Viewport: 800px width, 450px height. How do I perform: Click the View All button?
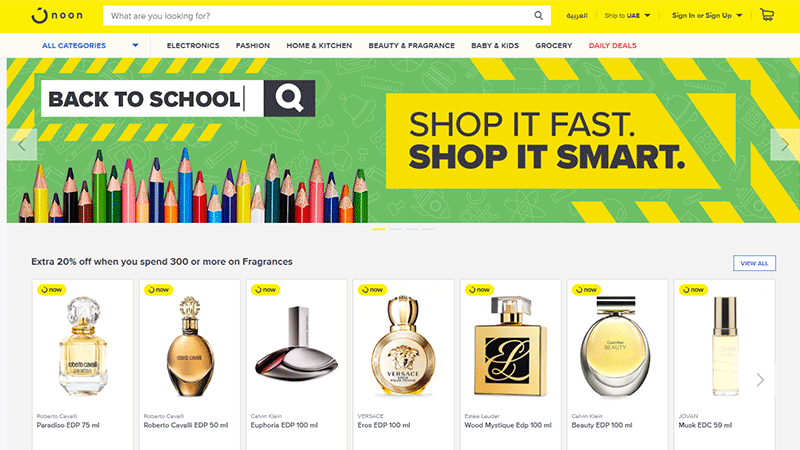pos(754,263)
